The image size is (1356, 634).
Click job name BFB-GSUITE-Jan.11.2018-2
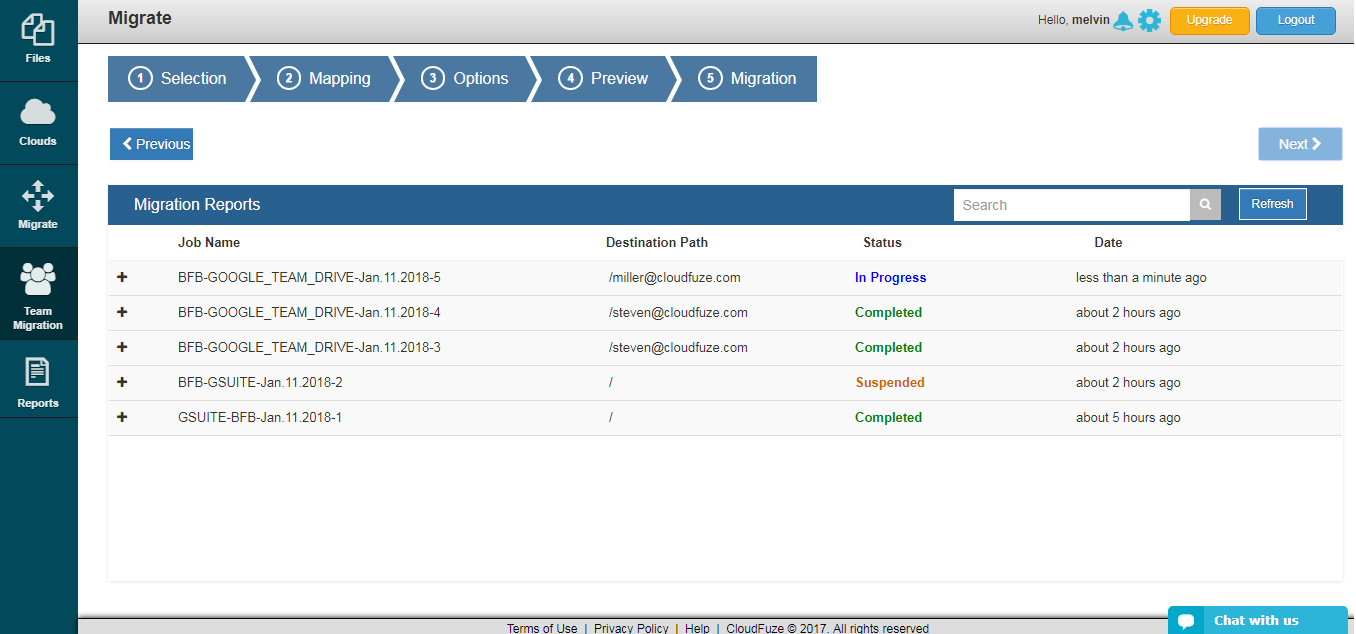[x=260, y=382]
